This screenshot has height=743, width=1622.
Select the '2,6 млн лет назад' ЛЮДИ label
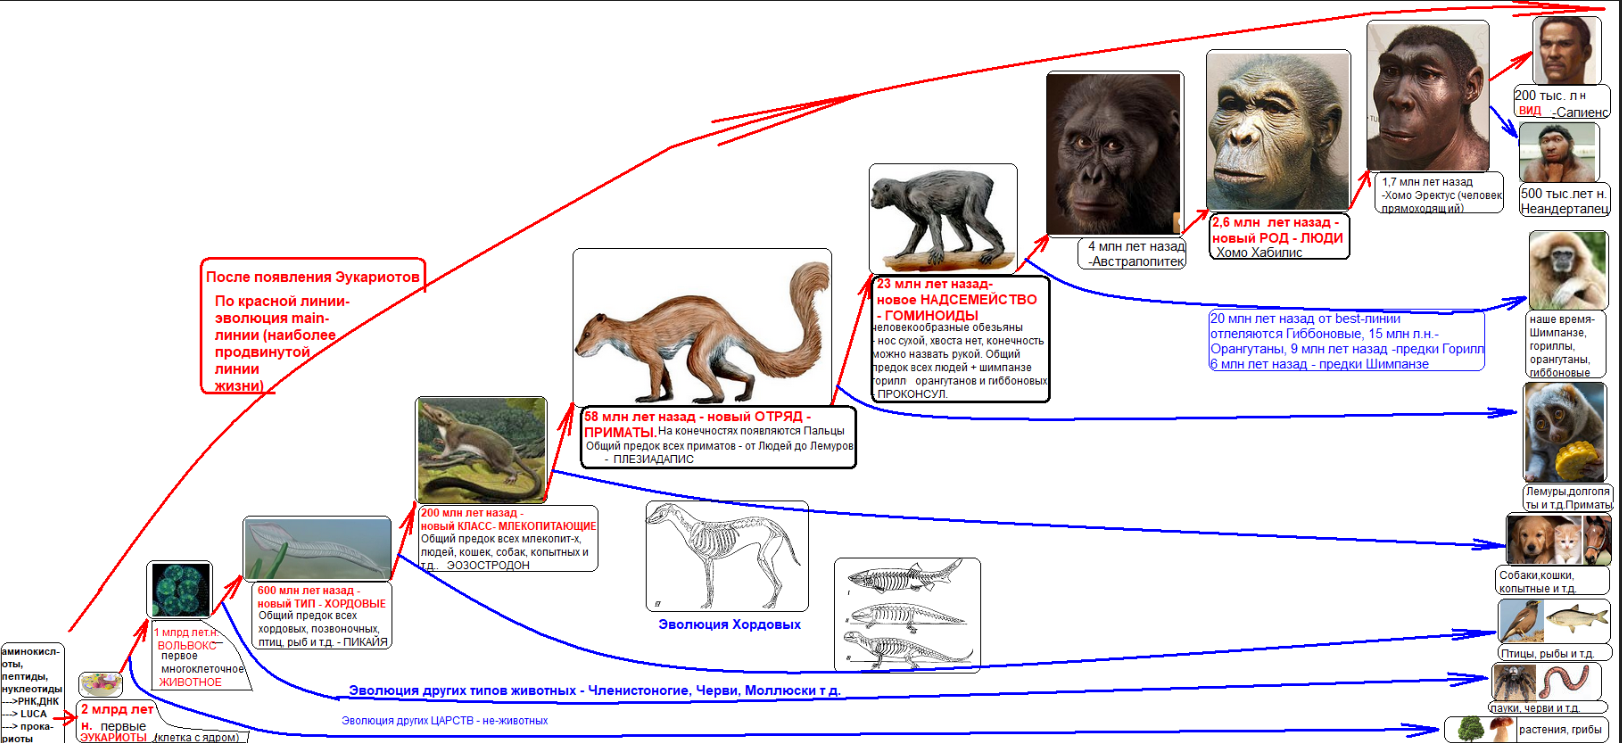coord(1278,237)
